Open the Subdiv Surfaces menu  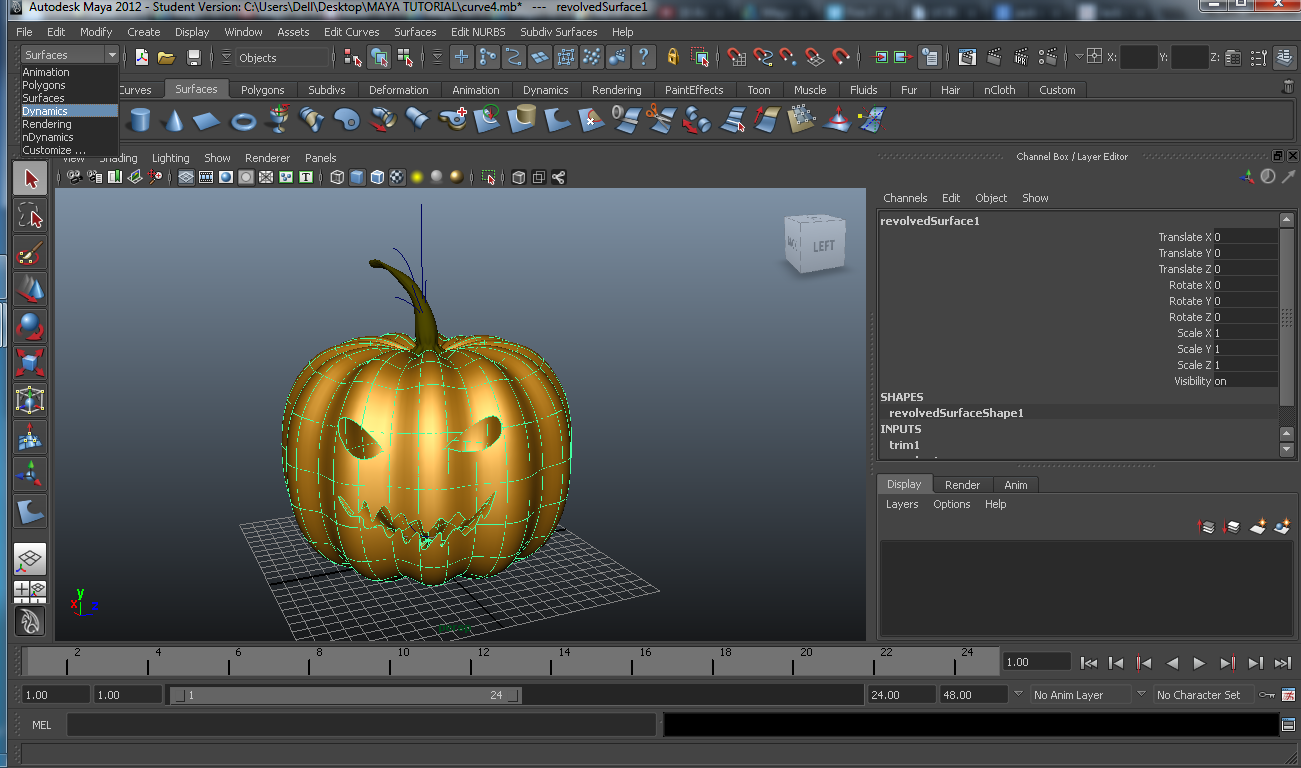(558, 32)
